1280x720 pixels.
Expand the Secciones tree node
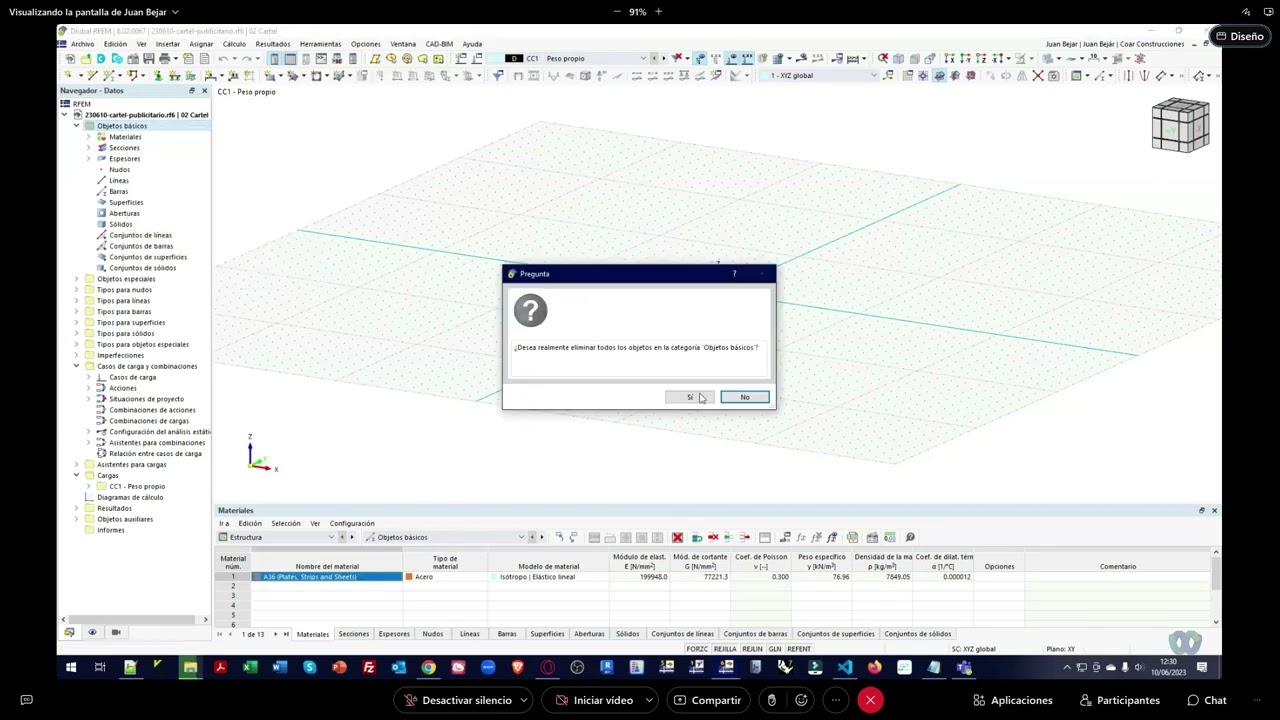[88, 148]
